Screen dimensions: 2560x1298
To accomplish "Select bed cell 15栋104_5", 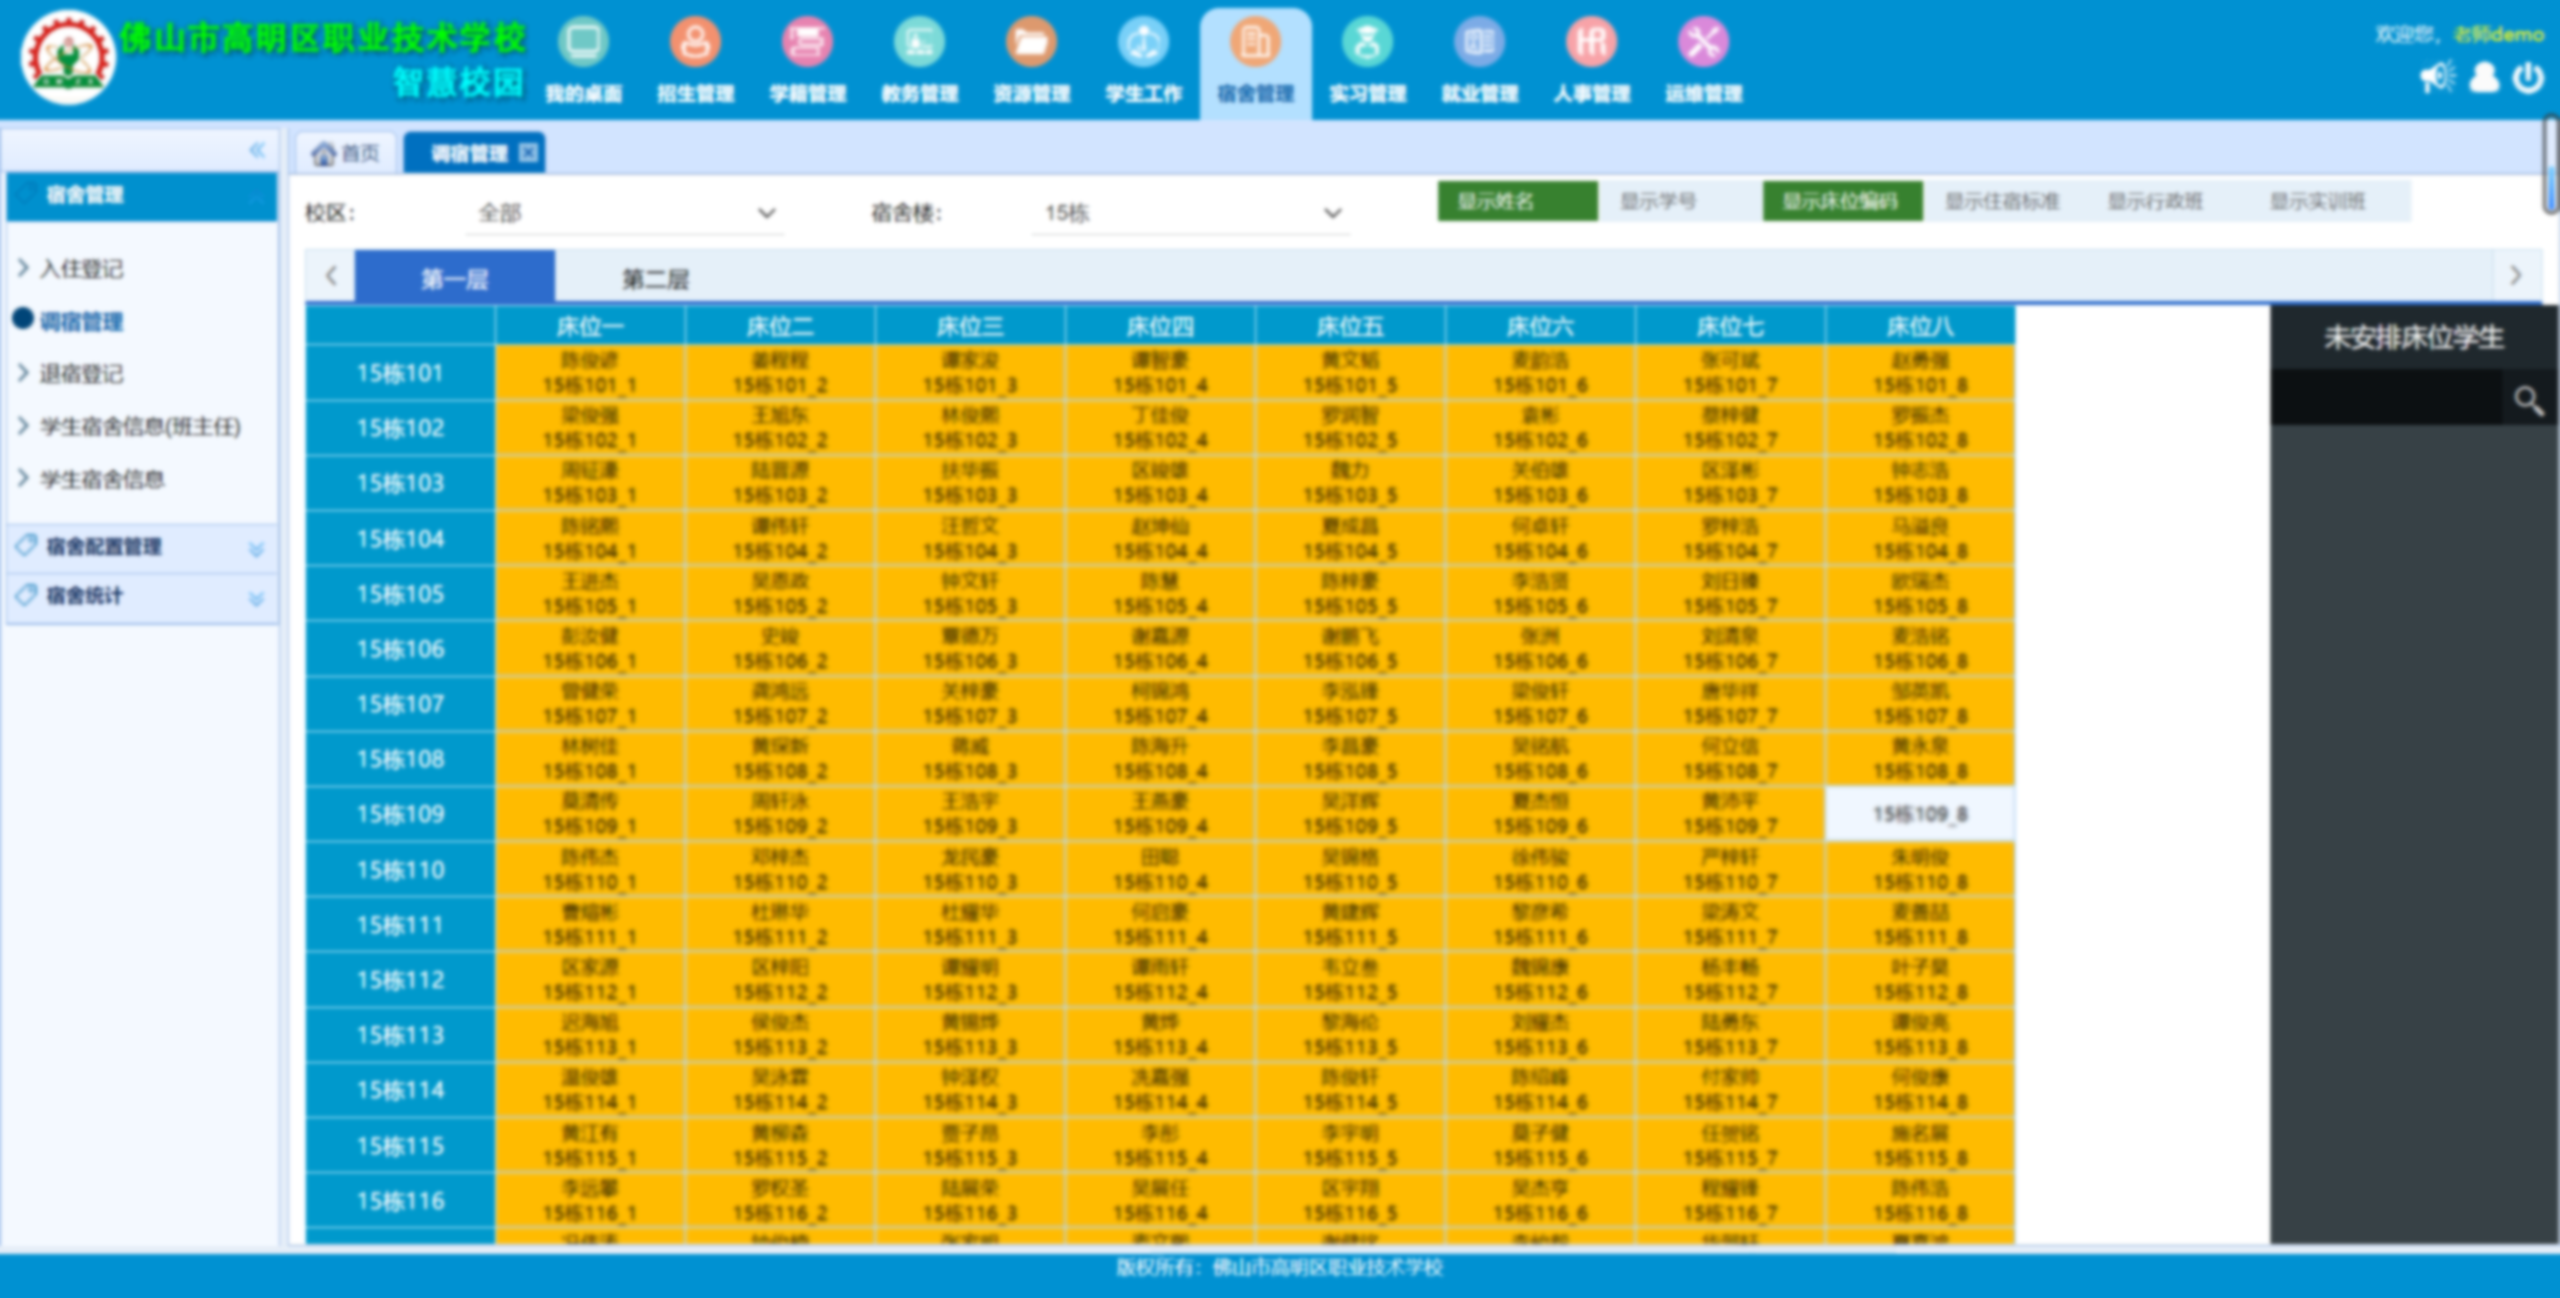I will pyautogui.click(x=1350, y=539).
